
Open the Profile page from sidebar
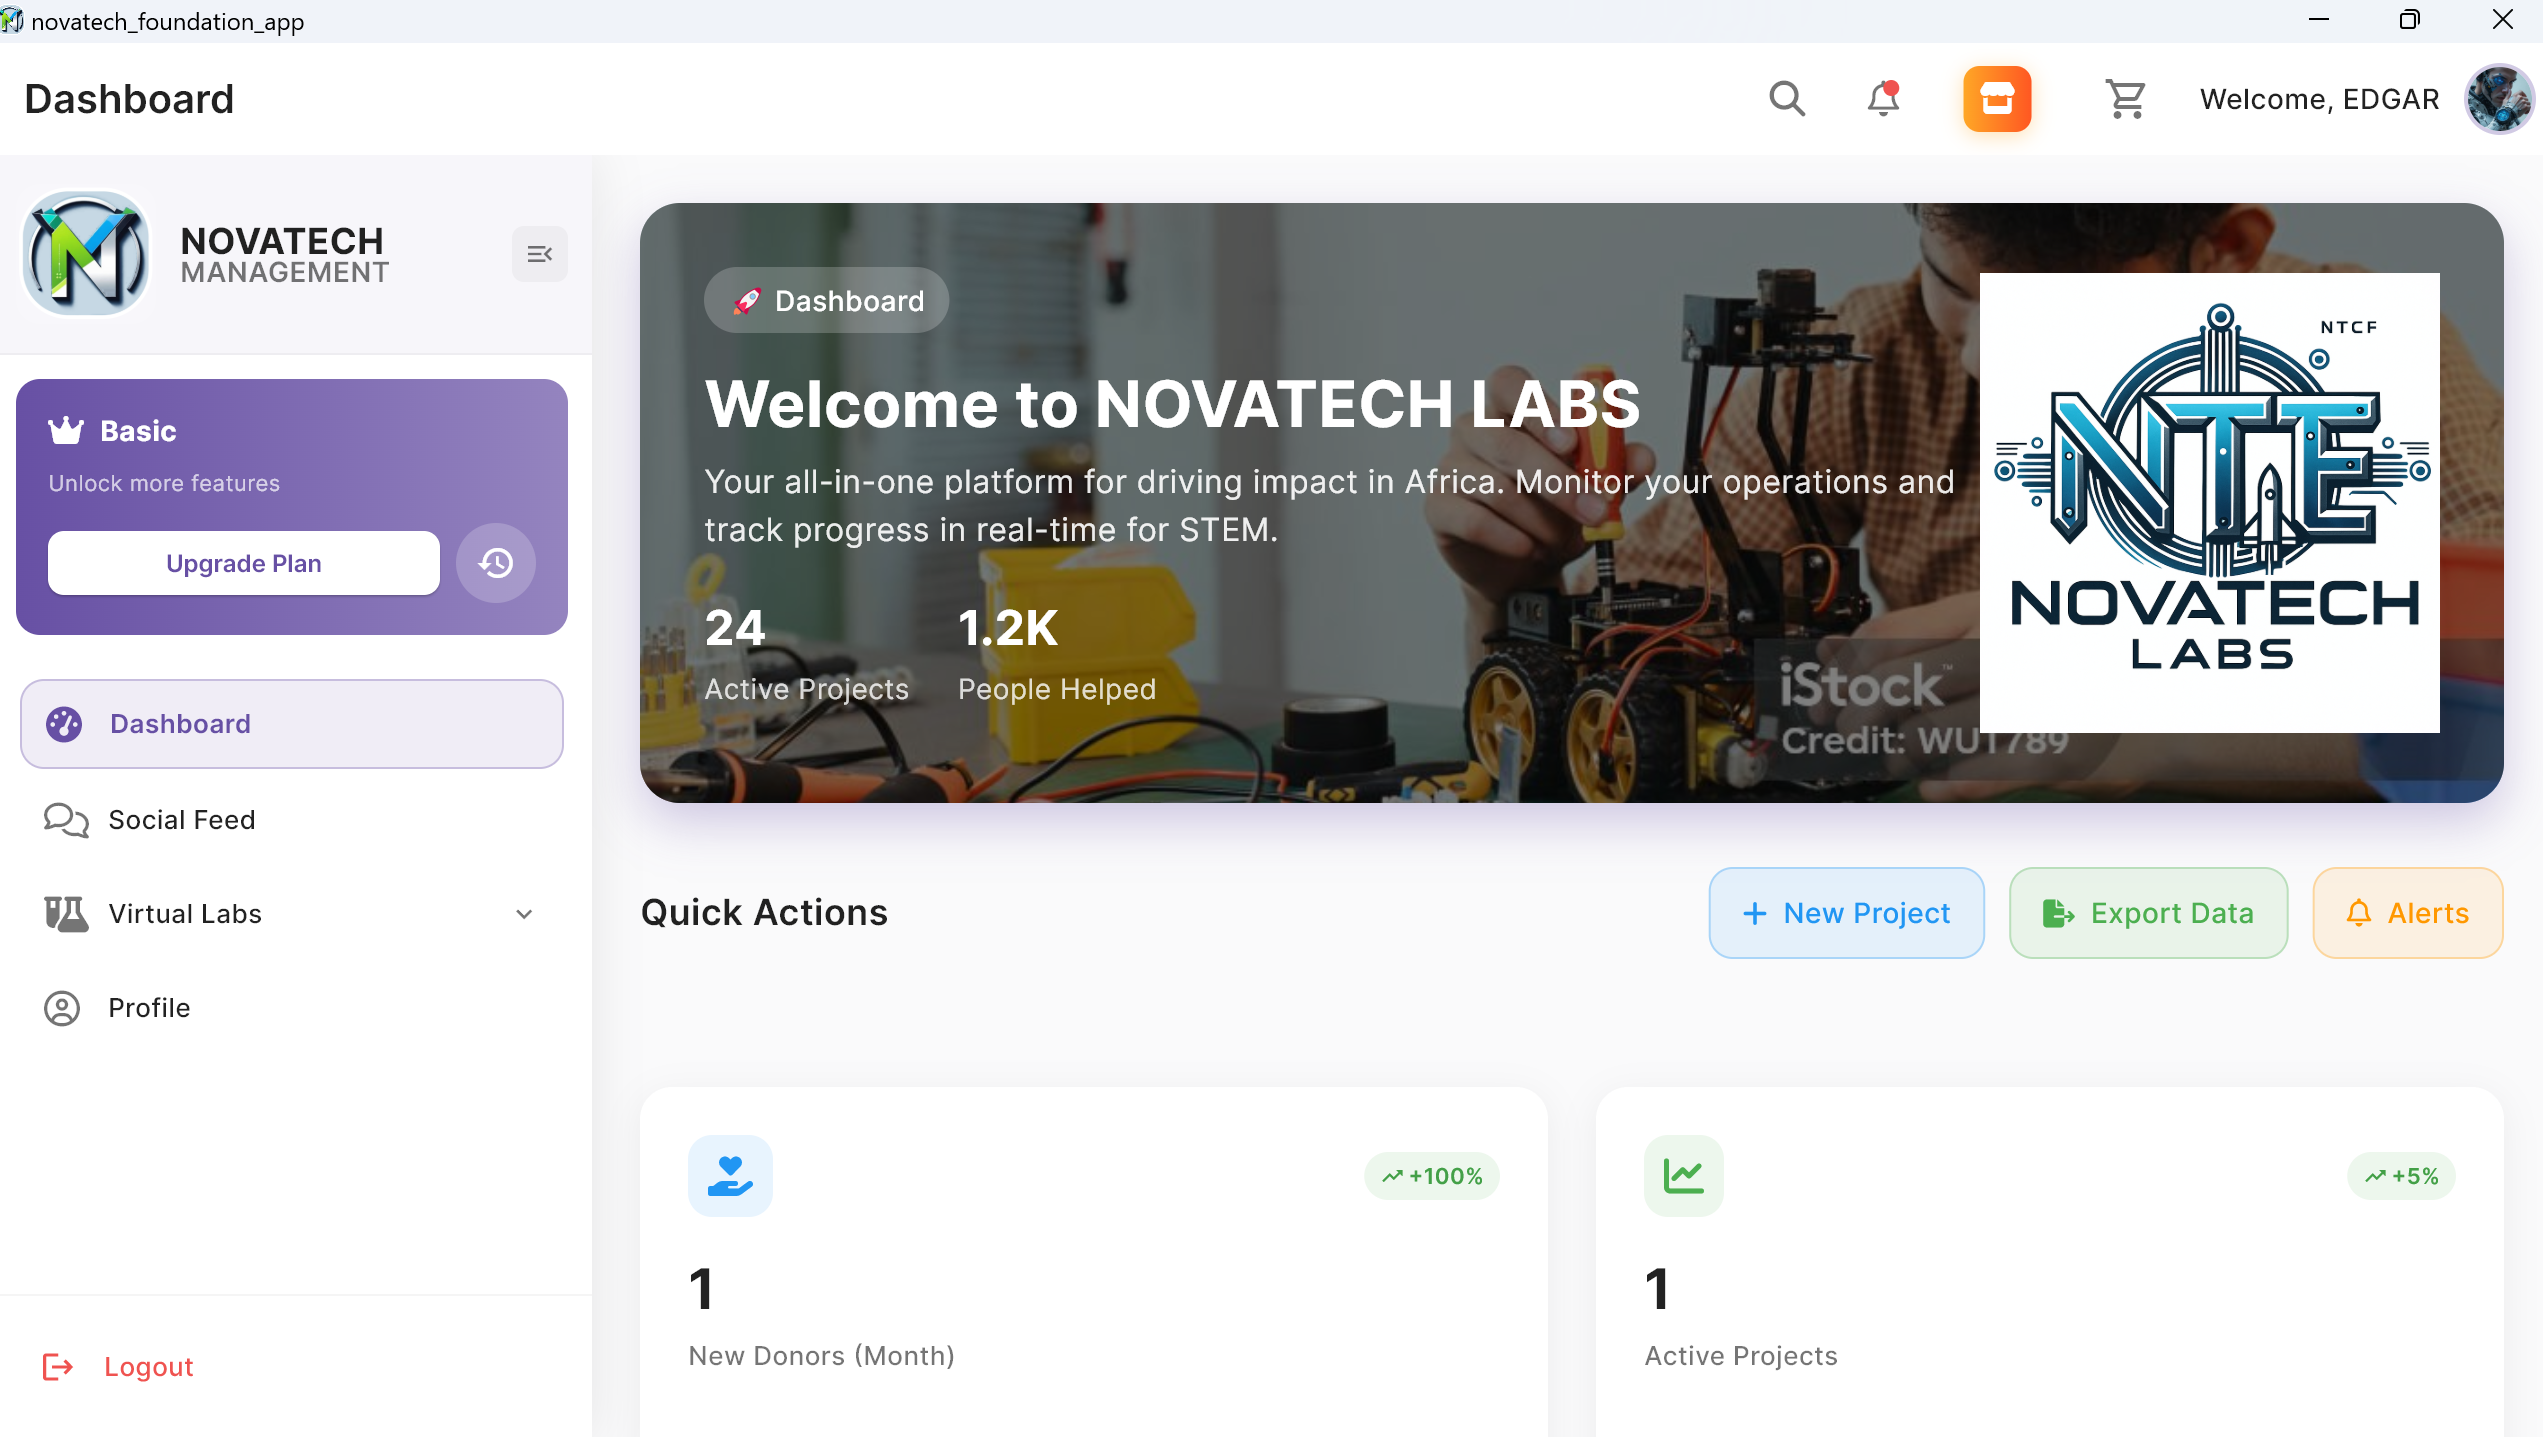click(149, 1008)
